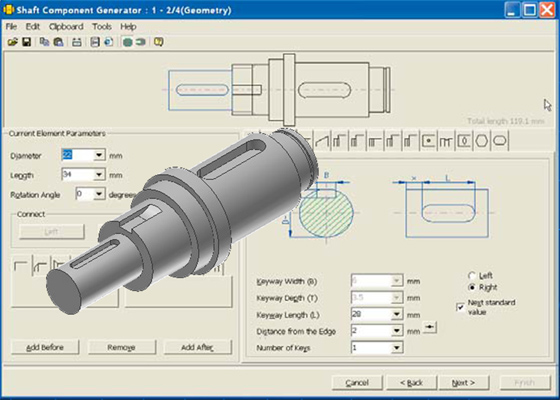Click the greyed Finish button
The width and height of the screenshot is (560, 400).
coord(524,383)
